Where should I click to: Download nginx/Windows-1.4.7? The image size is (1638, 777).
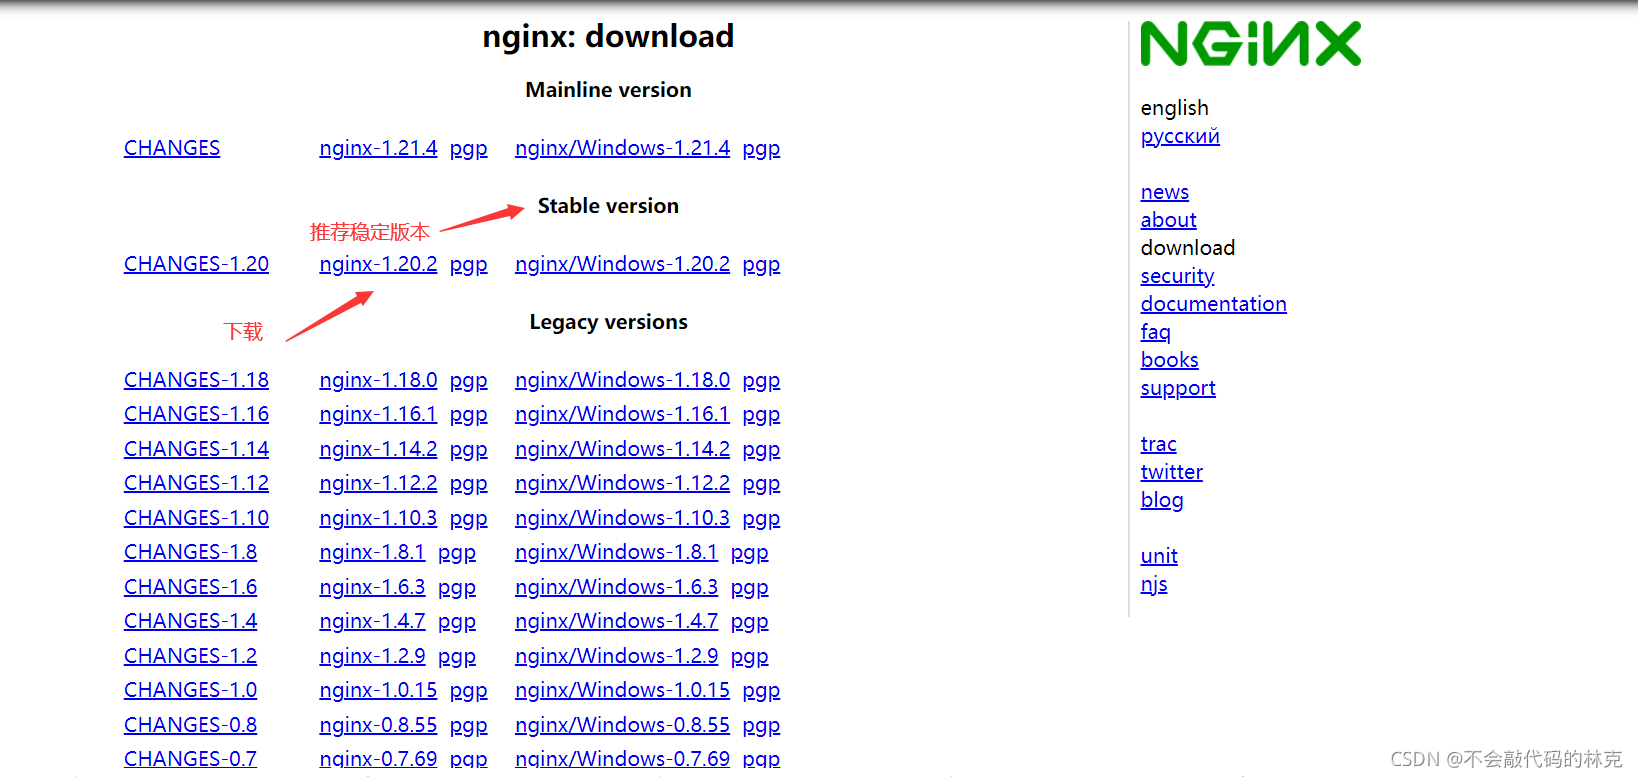616,621
